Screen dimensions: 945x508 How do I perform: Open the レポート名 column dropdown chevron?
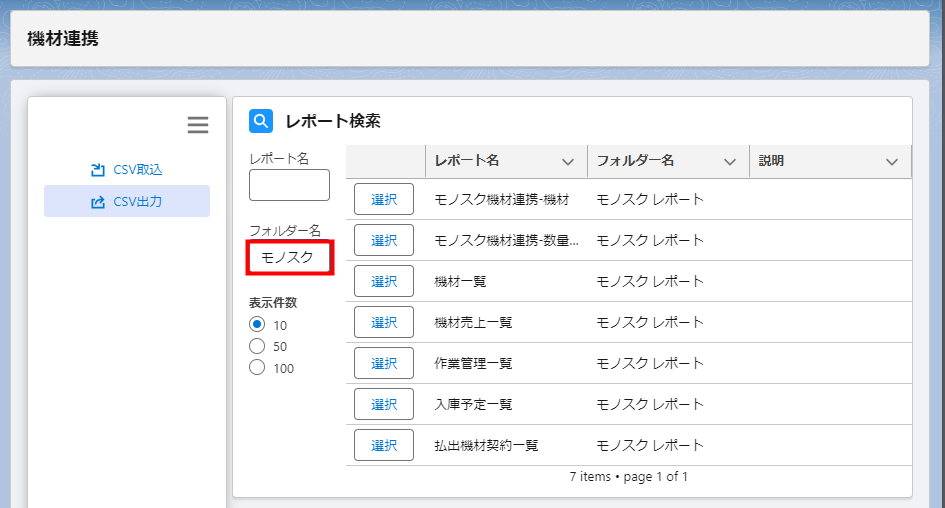pyautogui.click(x=568, y=161)
